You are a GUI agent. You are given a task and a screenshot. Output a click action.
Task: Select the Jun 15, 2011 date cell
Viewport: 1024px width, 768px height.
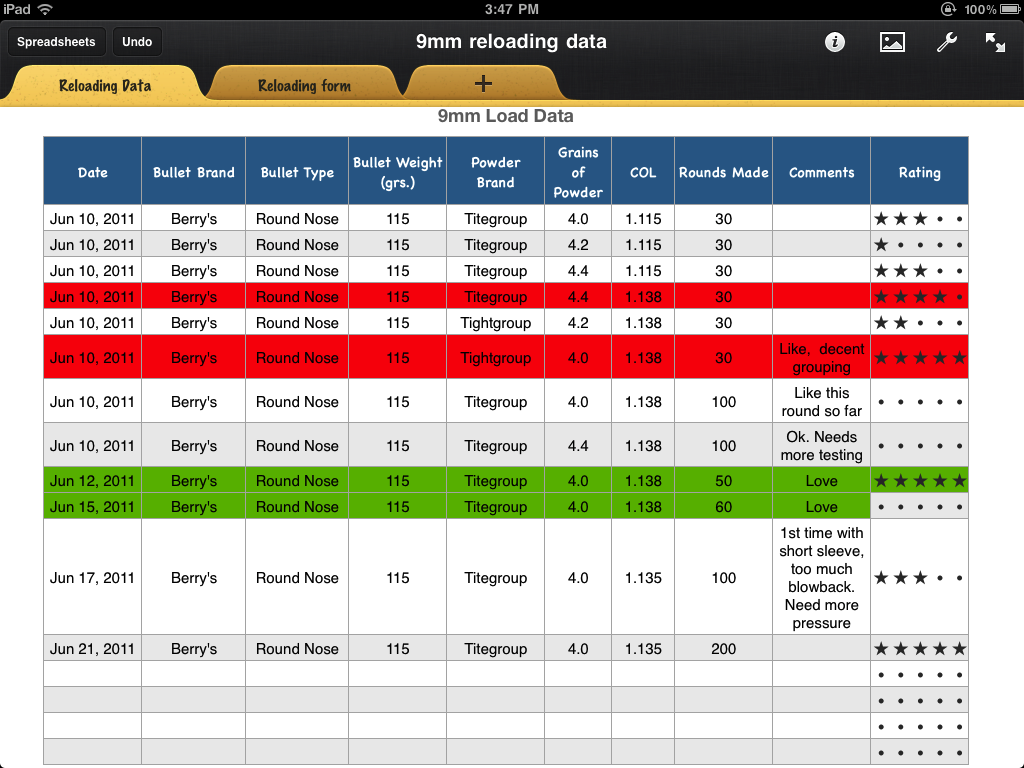click(93, 507)
